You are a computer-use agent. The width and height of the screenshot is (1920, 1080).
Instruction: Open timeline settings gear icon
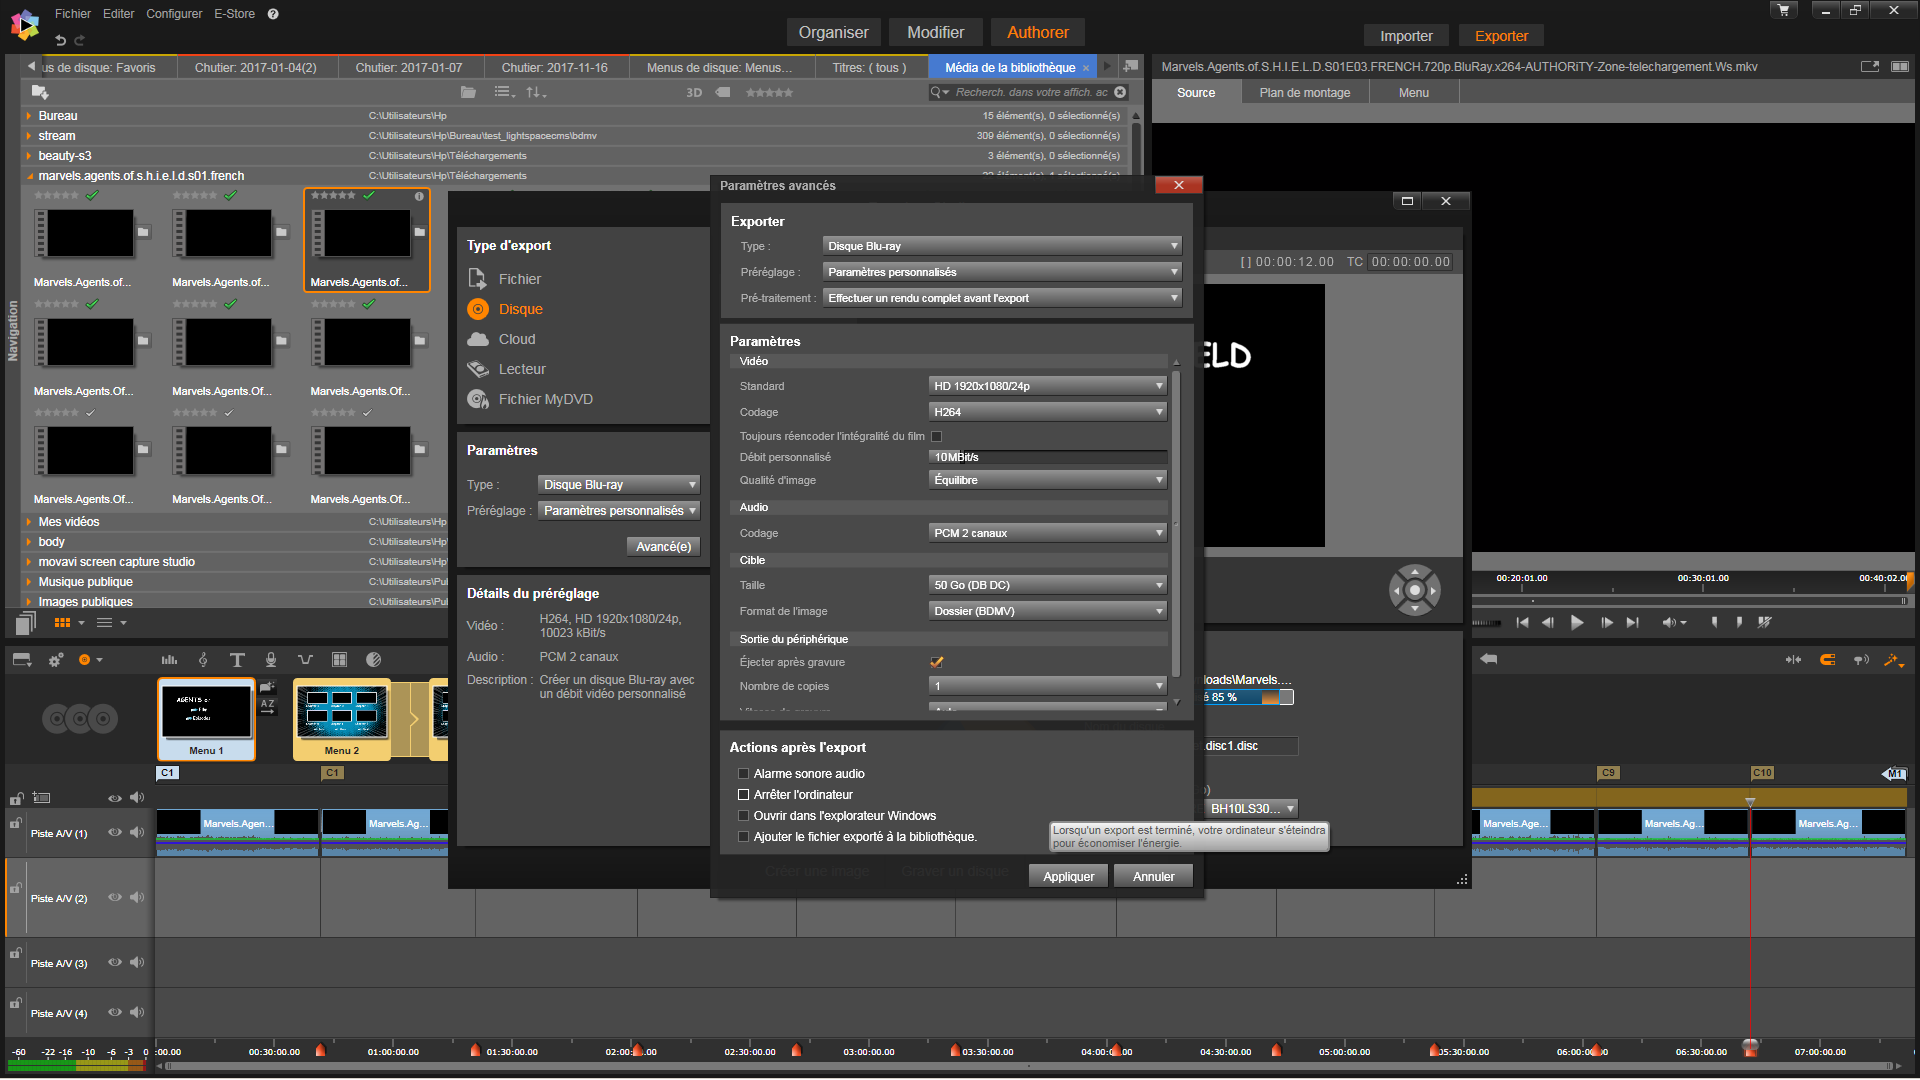click(x=56, y=660)
